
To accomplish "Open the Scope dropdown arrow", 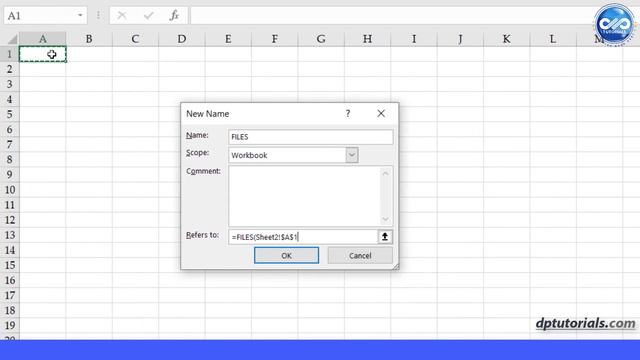I will 352,155.
